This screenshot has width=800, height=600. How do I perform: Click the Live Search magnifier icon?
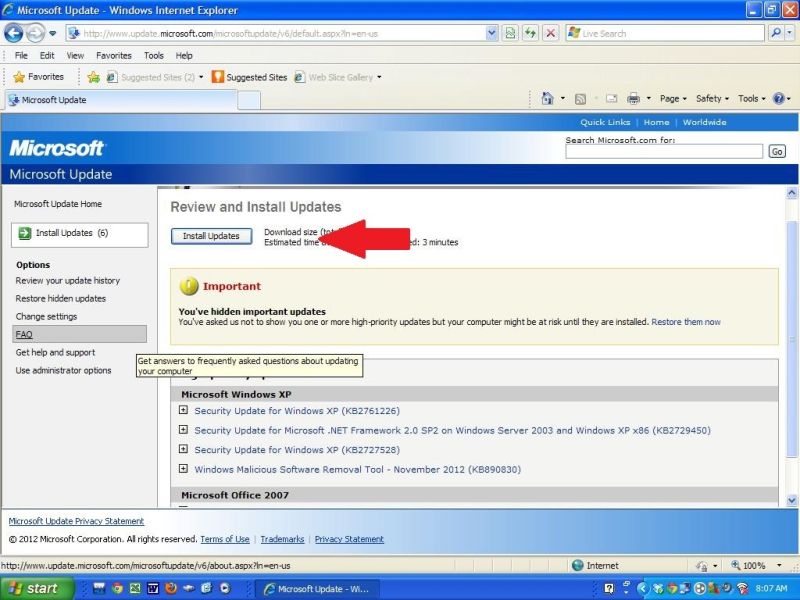[x=776, y=34]
